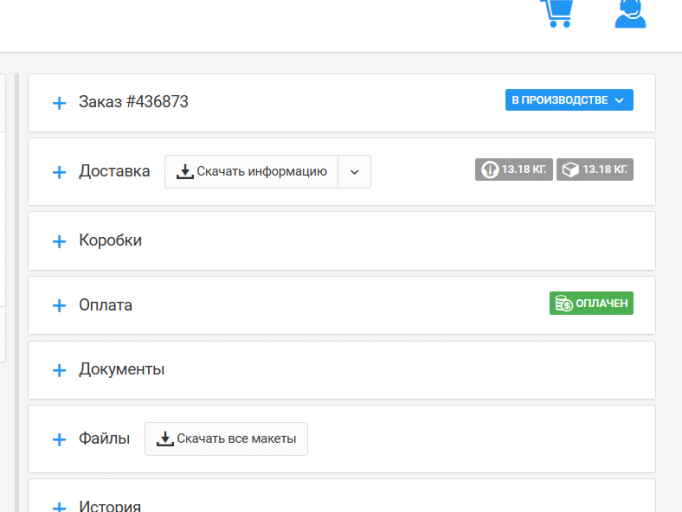Click the coins icon on ОПЛАЧЕН badge
Viewport: 682px width, 512px height.
click(x=564, y=303)
